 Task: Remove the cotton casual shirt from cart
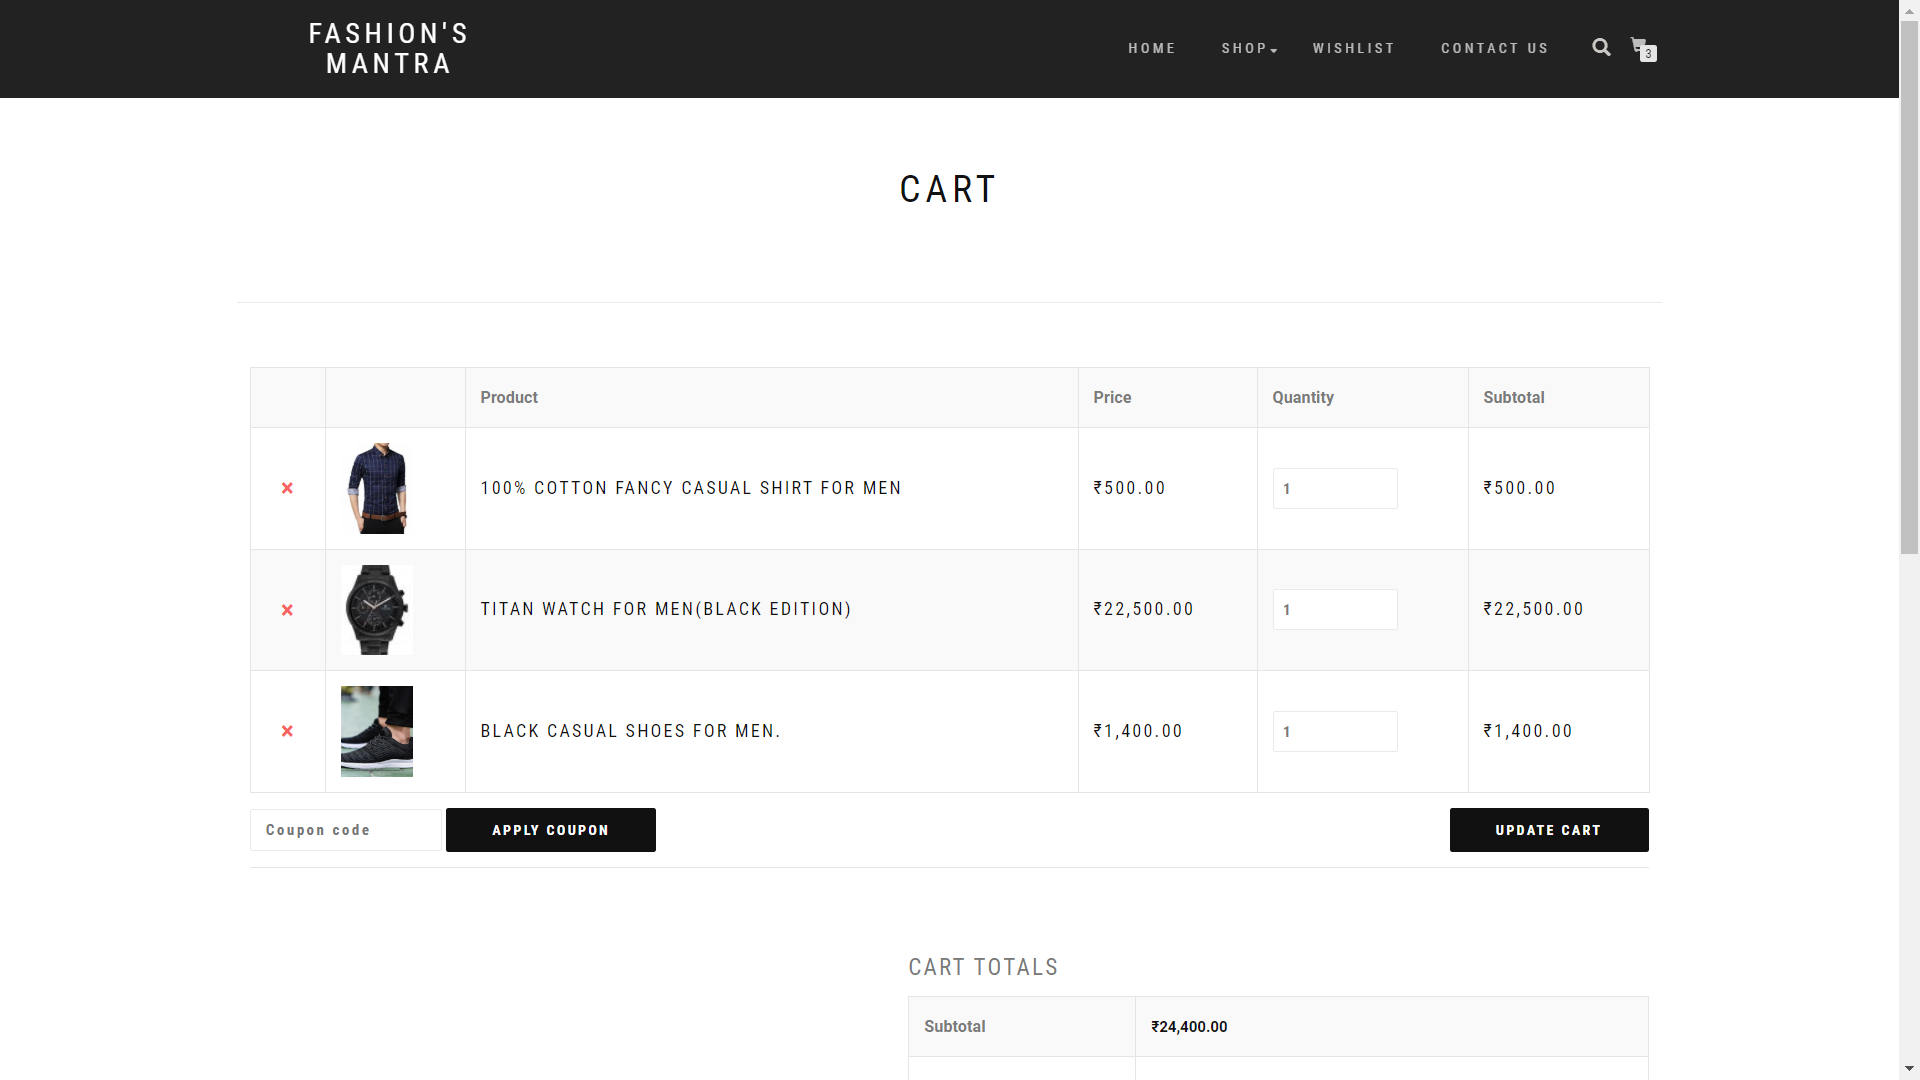click(287, 488)
